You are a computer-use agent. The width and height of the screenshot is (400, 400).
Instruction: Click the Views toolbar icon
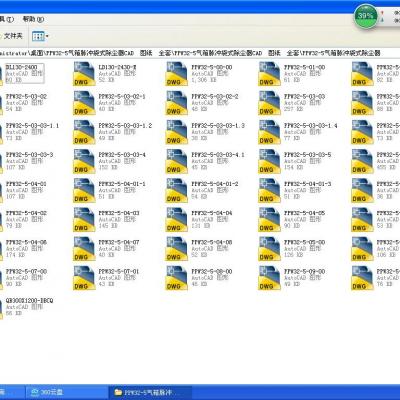pyautogui.click(x=38, y=36)
